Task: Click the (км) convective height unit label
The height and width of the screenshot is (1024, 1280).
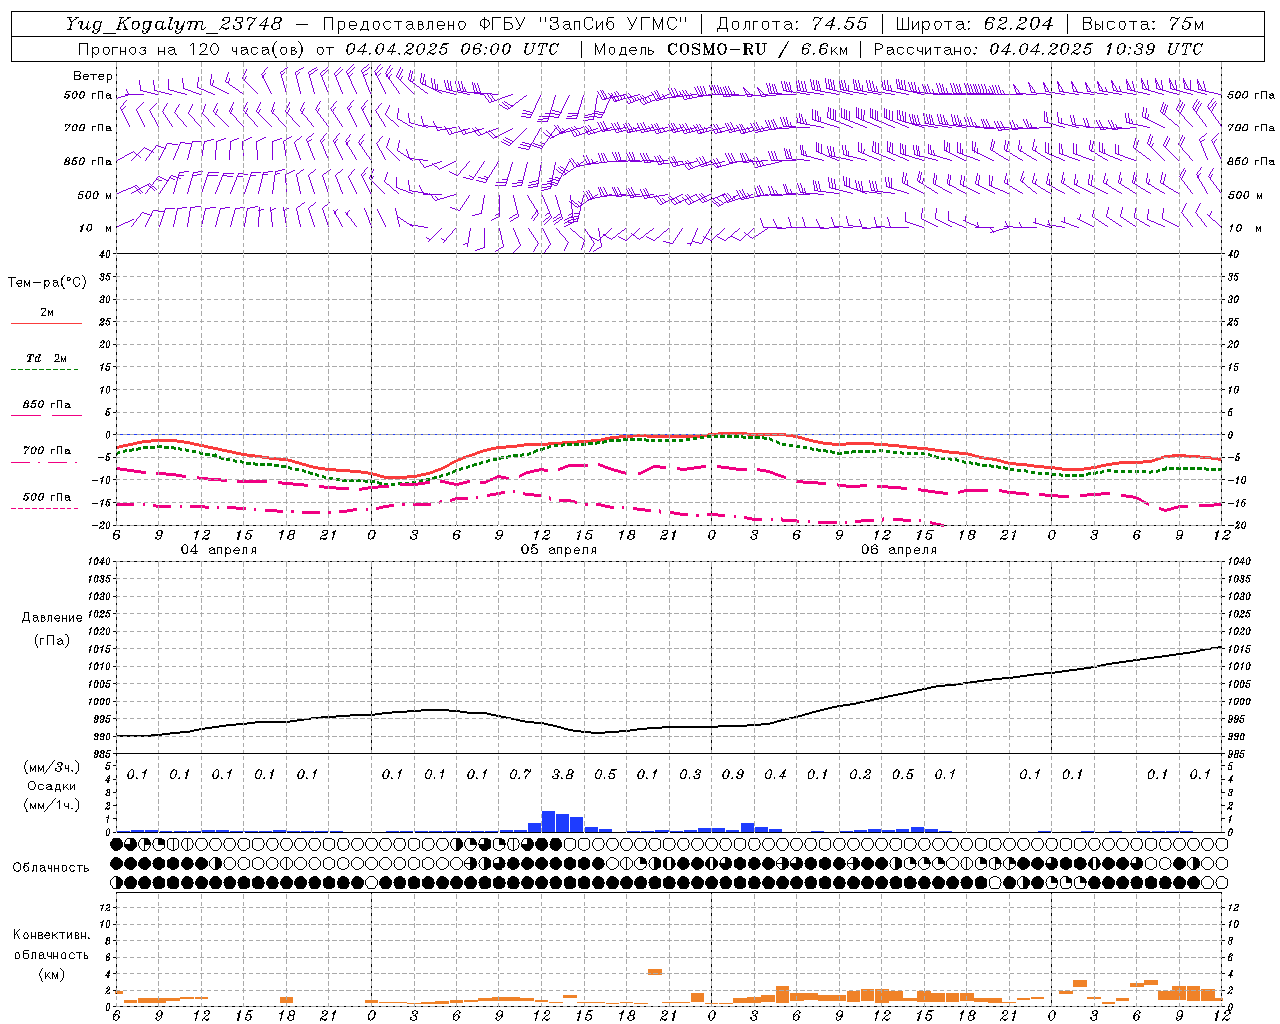Action: [51, 974]
